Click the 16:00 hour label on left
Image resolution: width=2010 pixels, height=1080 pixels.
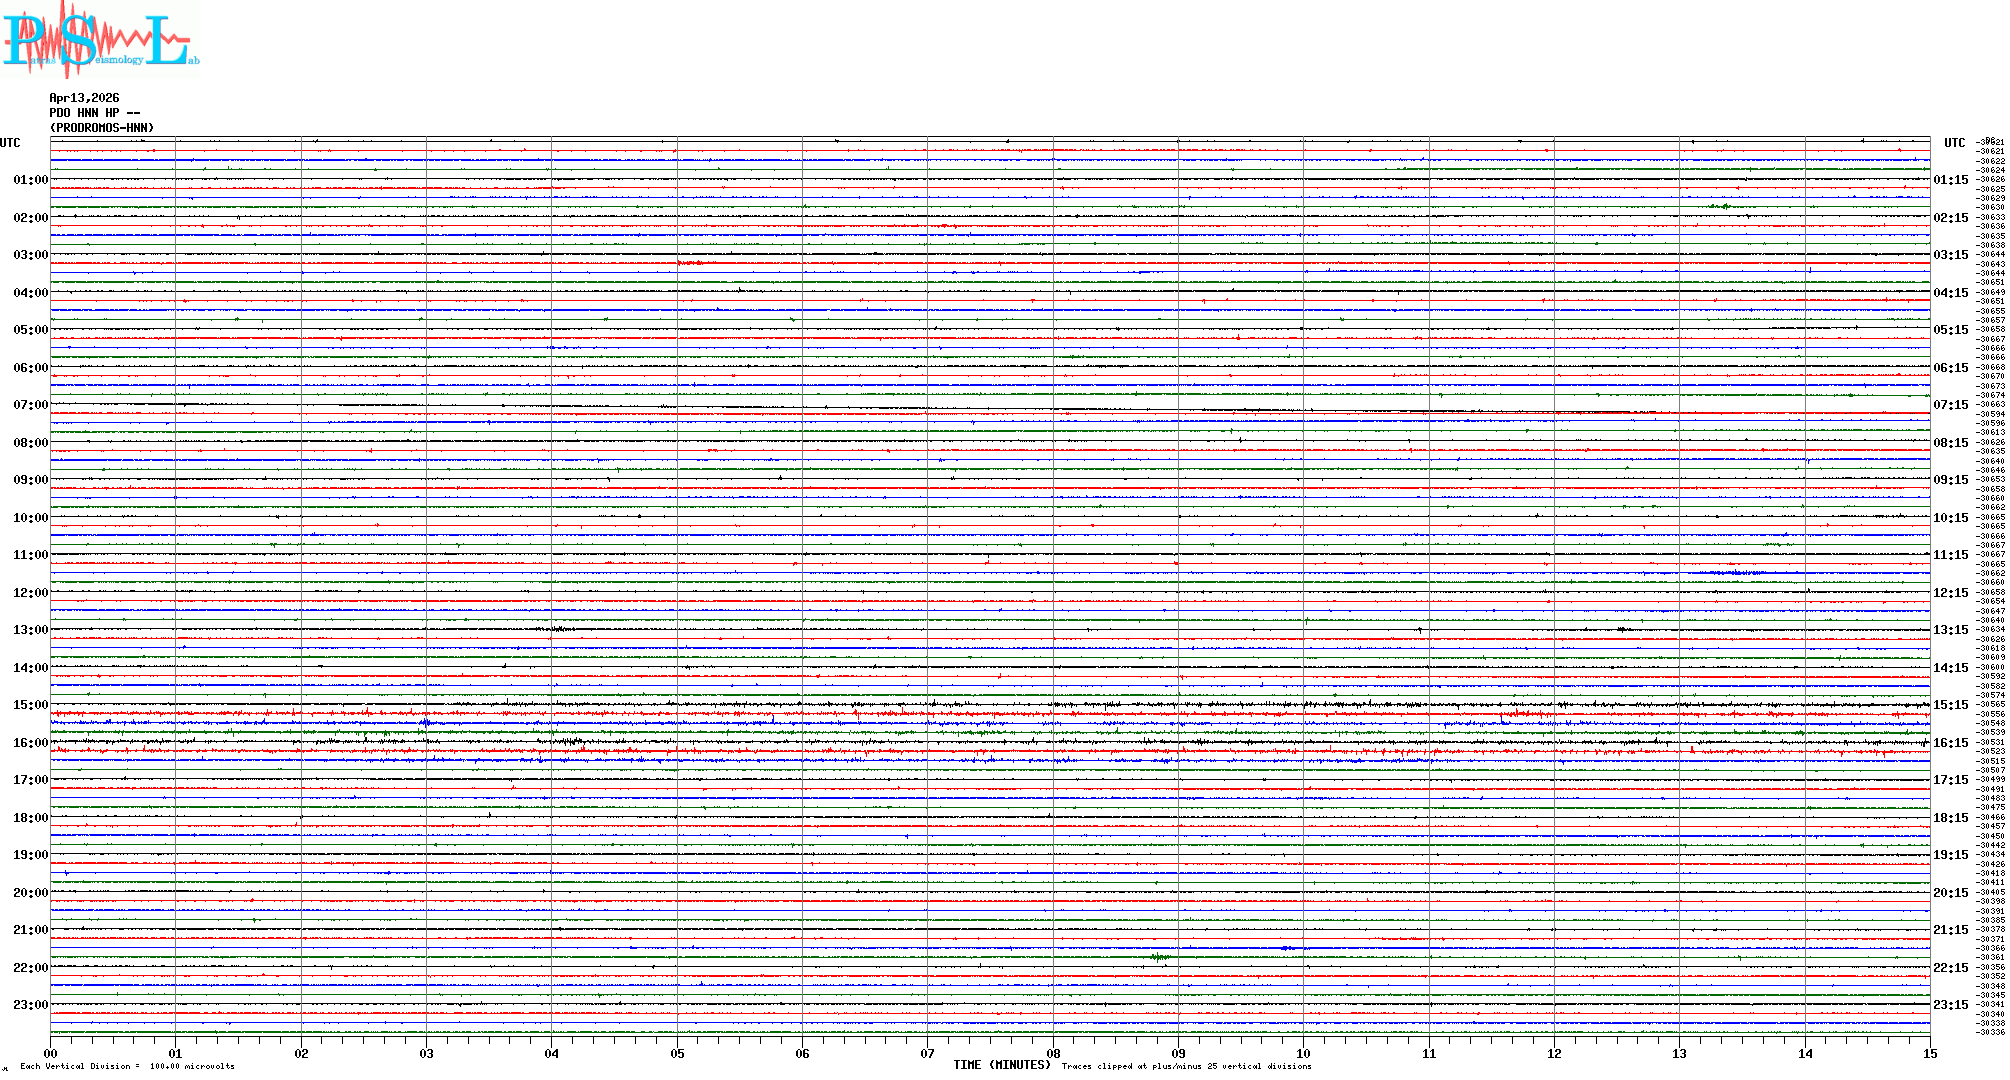point(30,743)
